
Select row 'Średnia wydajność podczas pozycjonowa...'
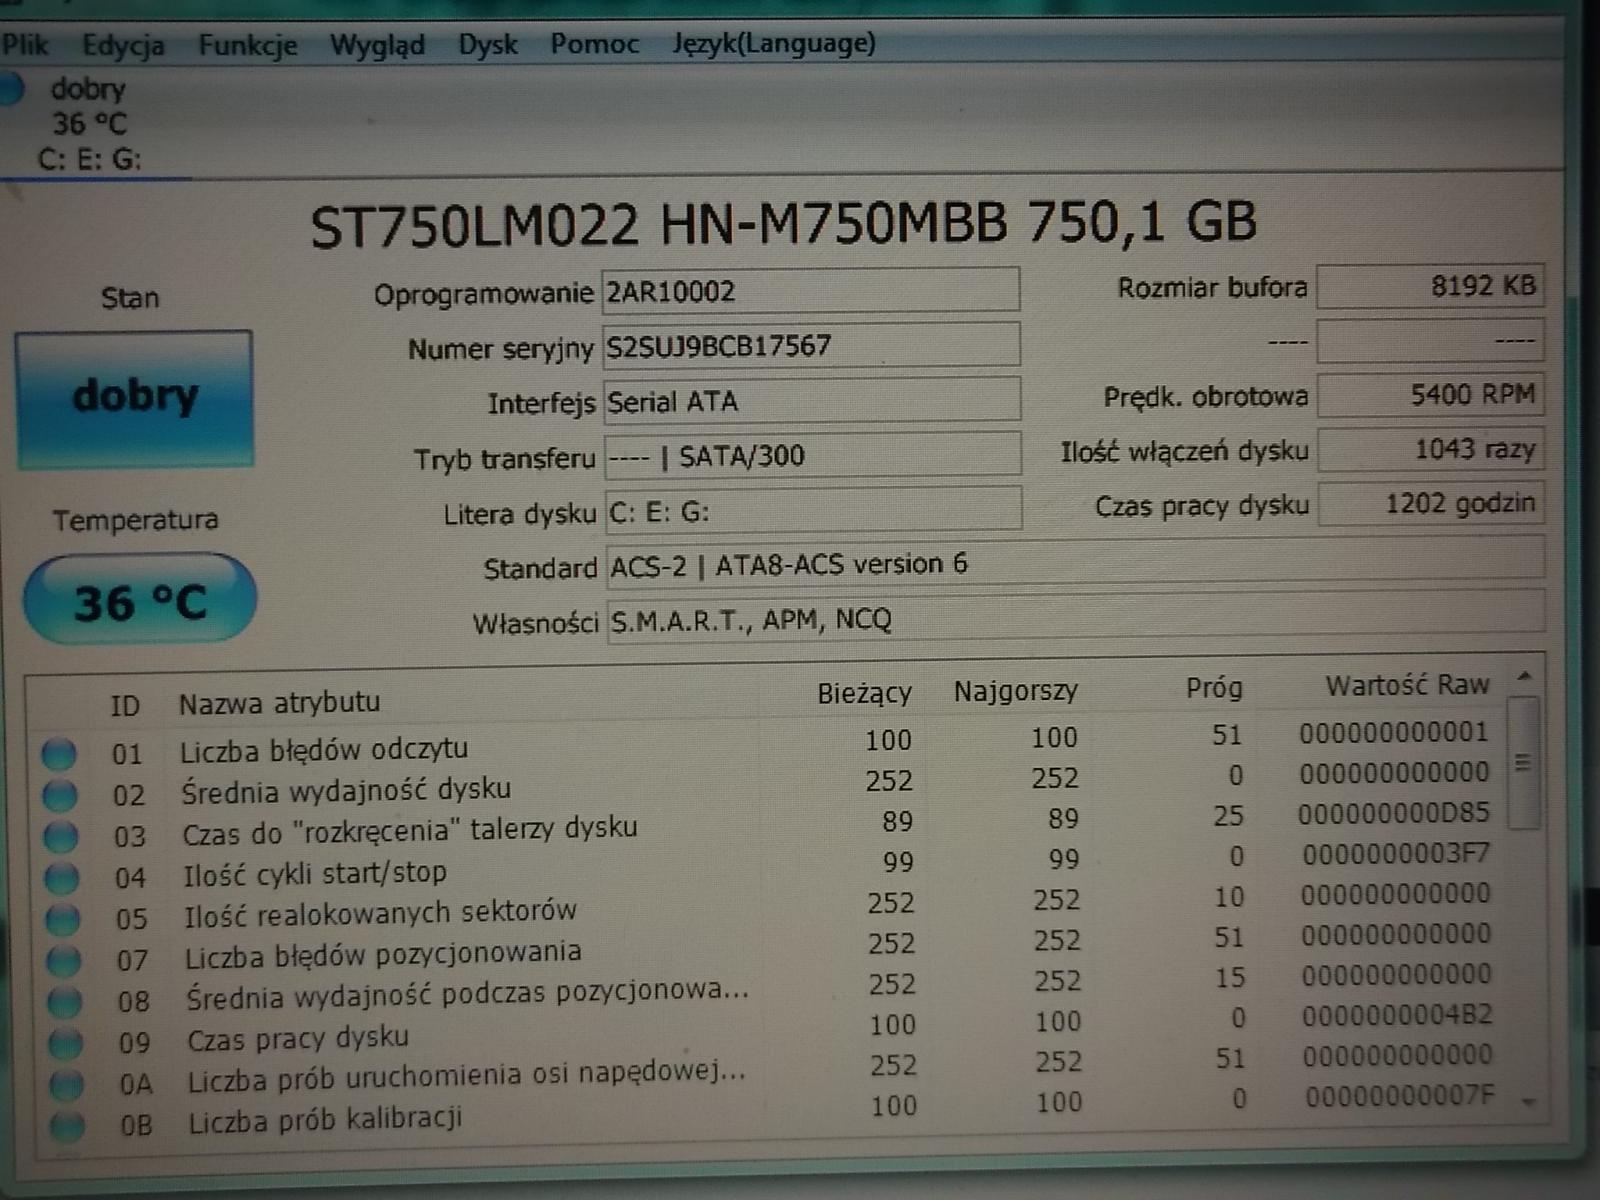(772, 988)
